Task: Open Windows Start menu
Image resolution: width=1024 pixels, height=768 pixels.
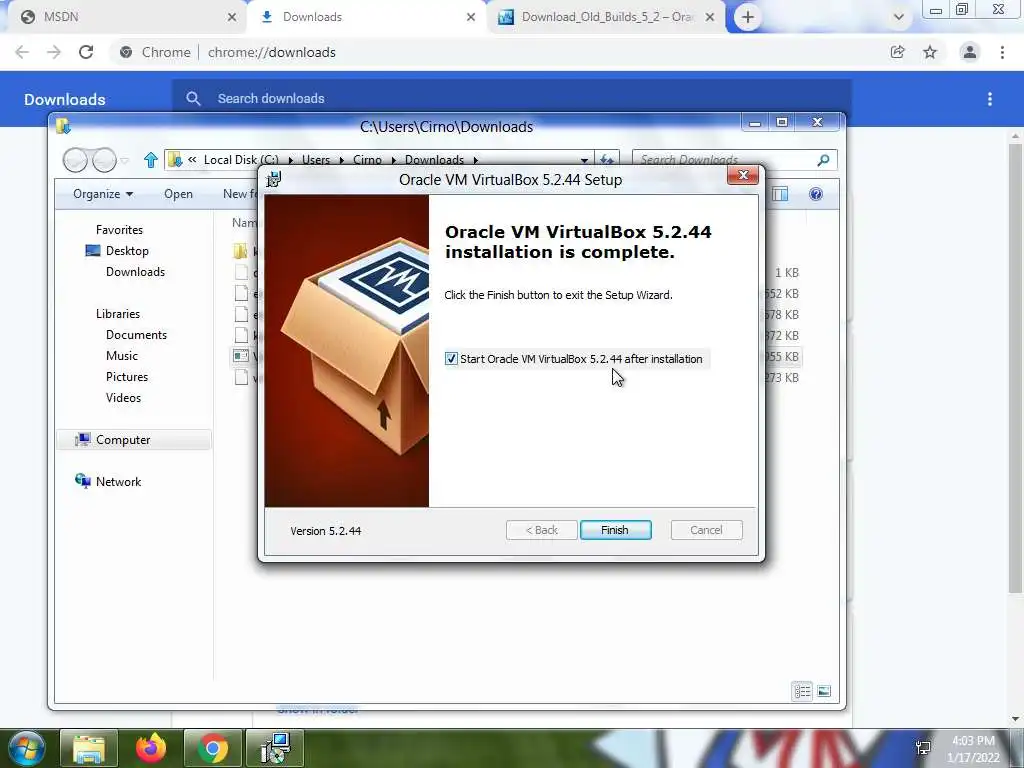Action: (x=26, y=748)
